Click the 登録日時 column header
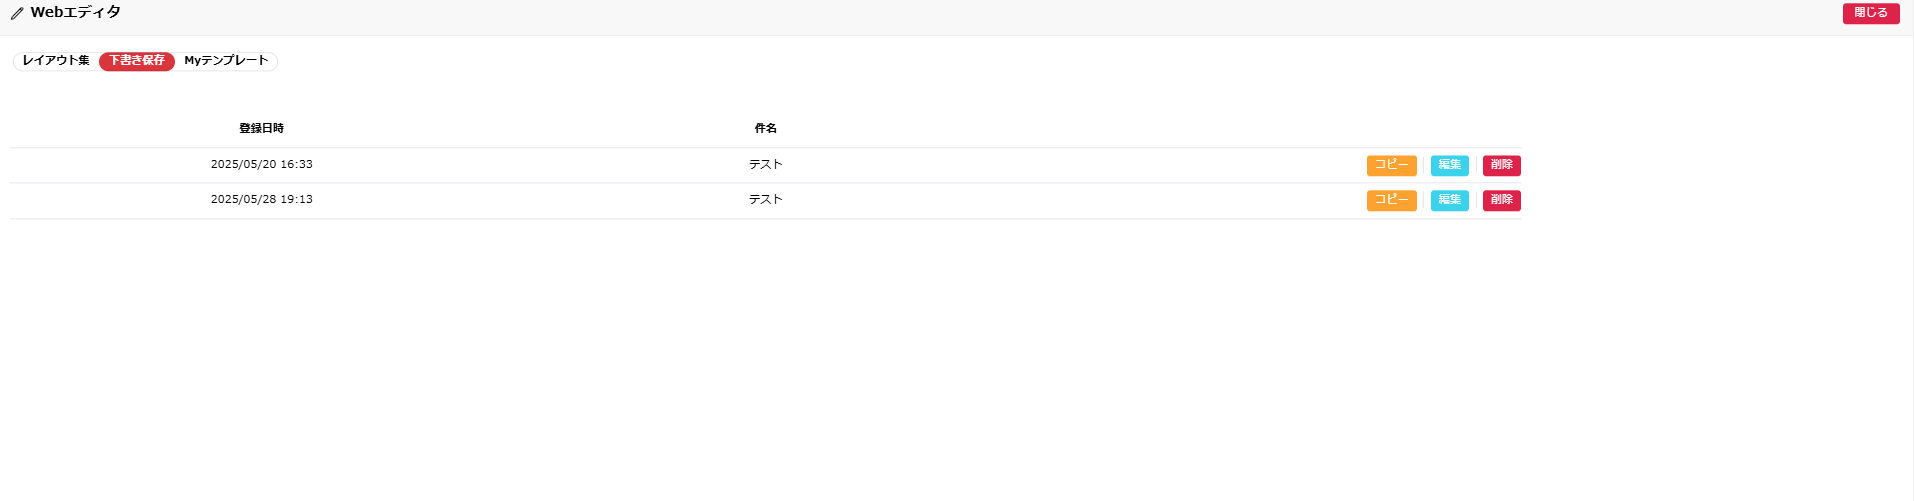 pyautogui.click(x=261, y=129)
